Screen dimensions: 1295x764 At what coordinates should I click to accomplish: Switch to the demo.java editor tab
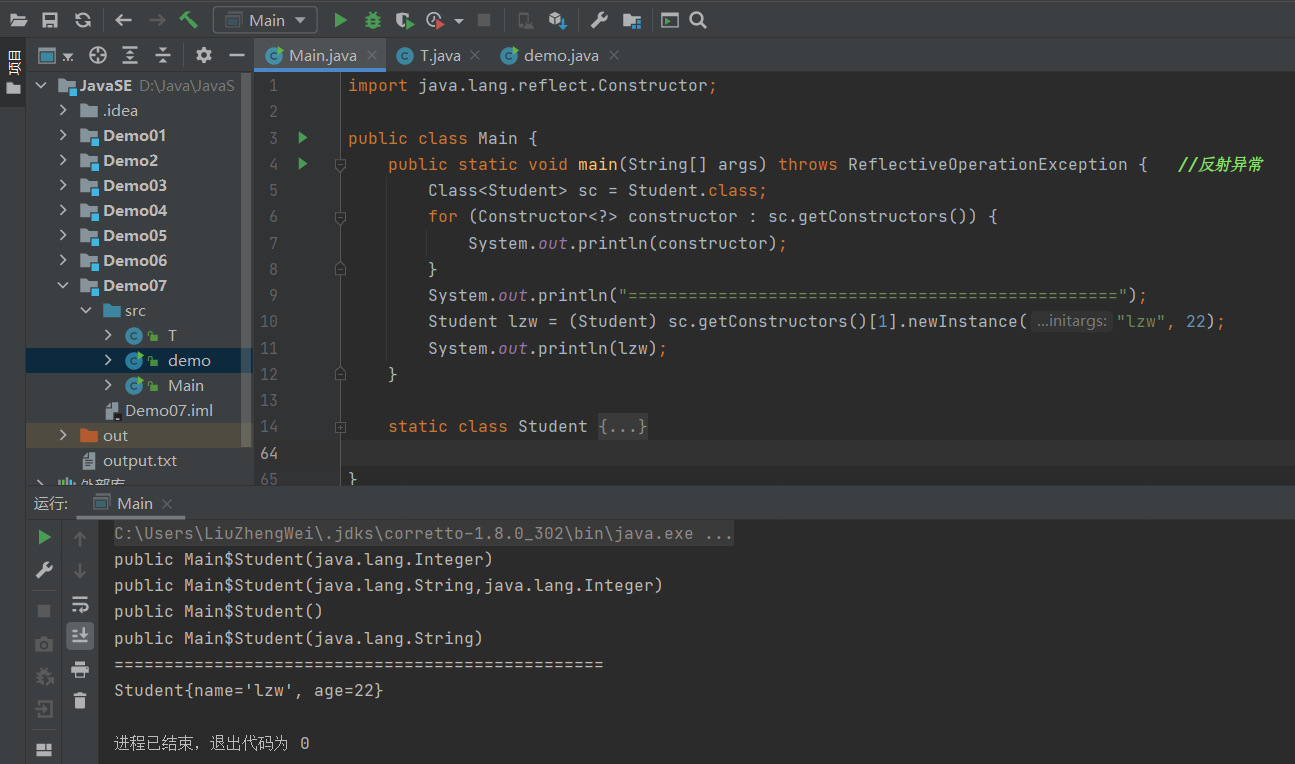(x=560, y=55)
